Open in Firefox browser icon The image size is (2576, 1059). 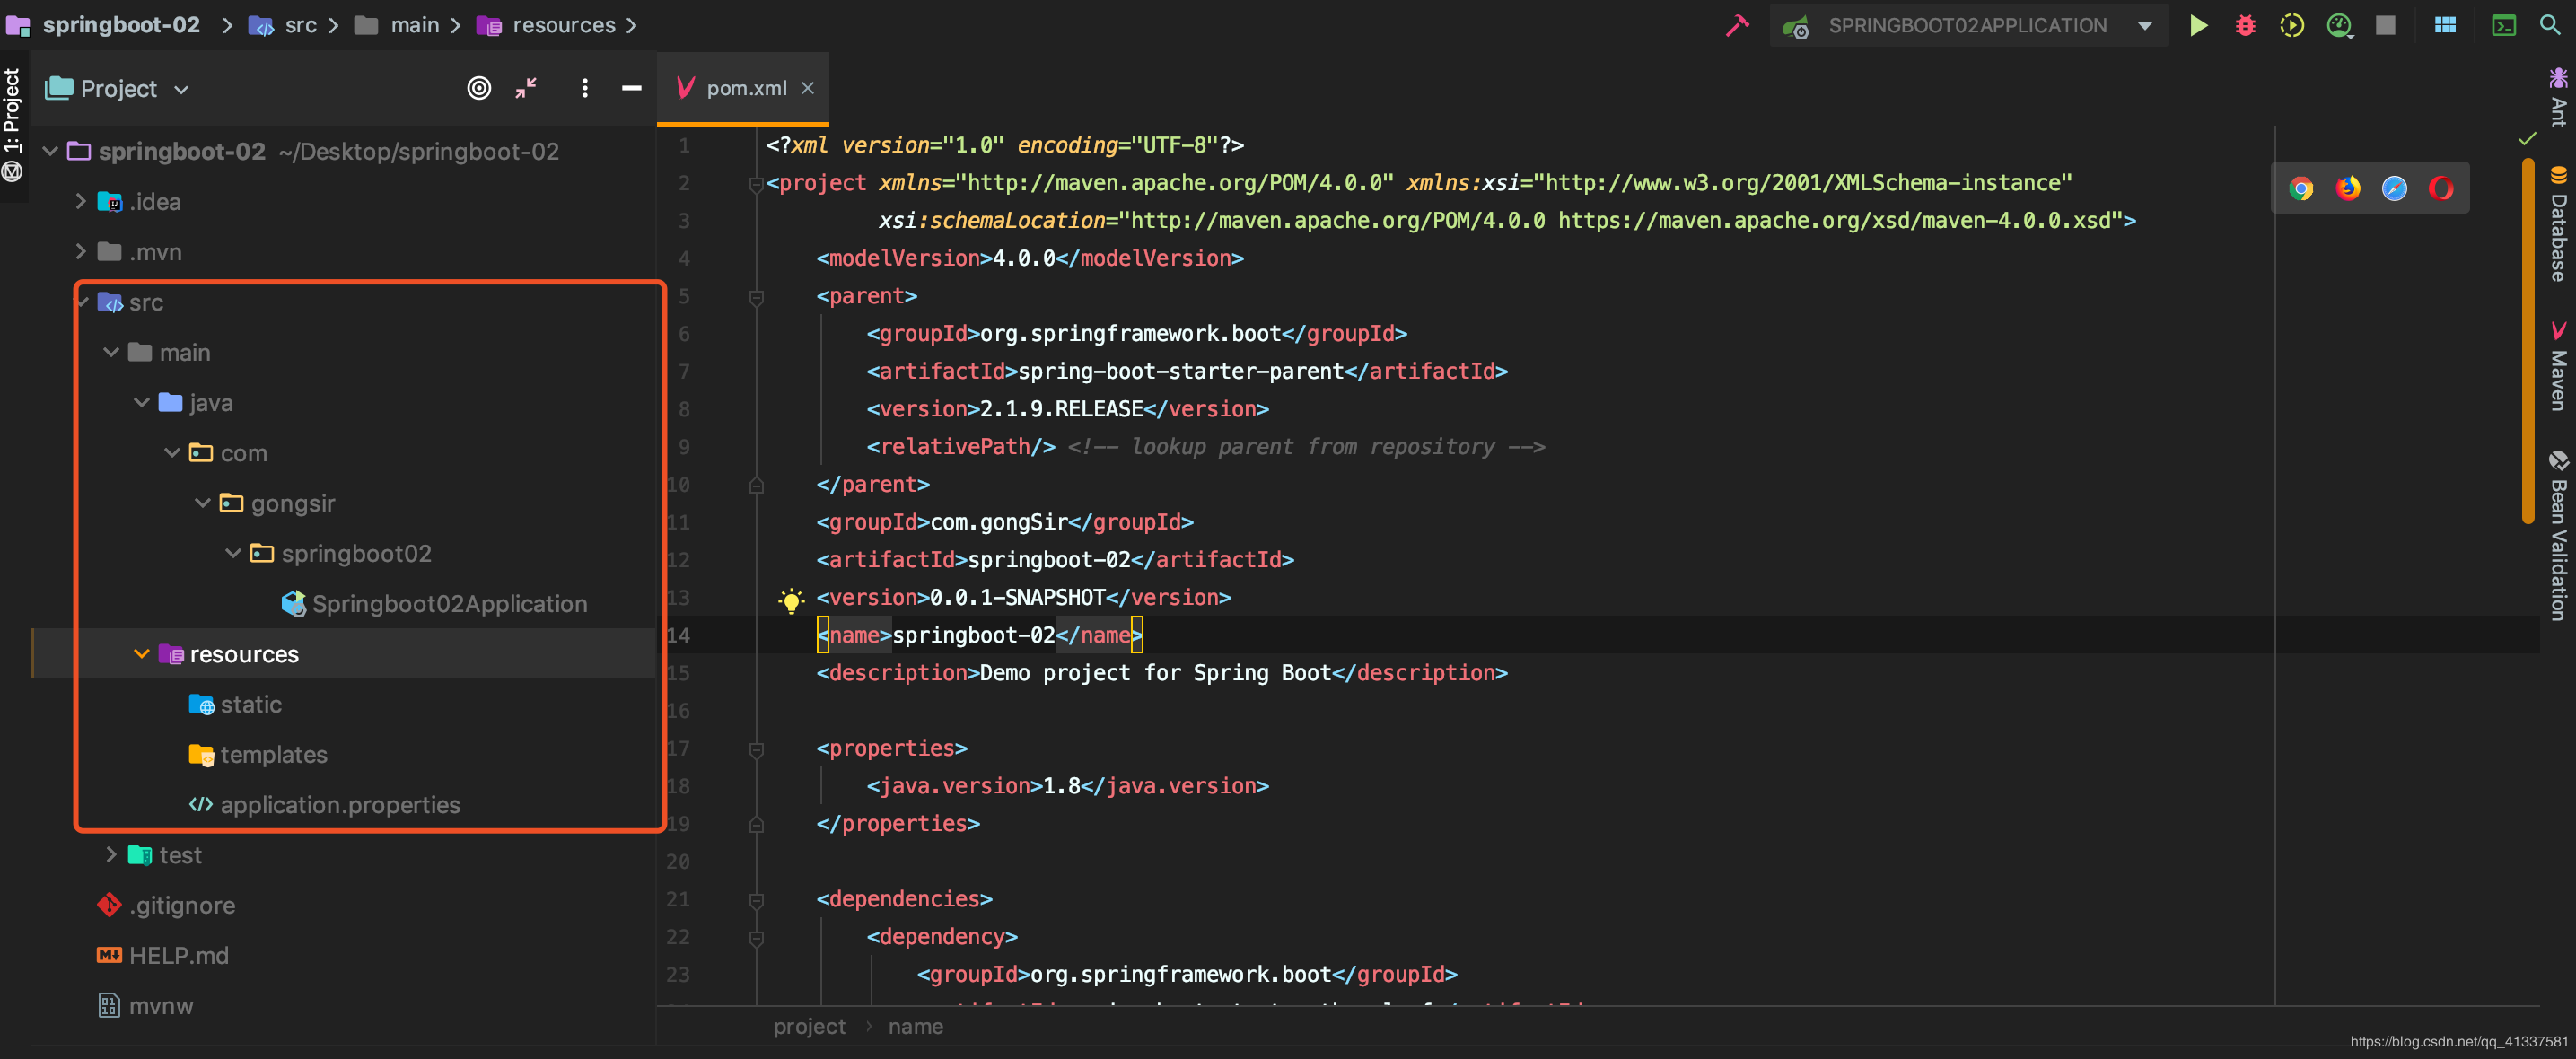click(2348, 188)
